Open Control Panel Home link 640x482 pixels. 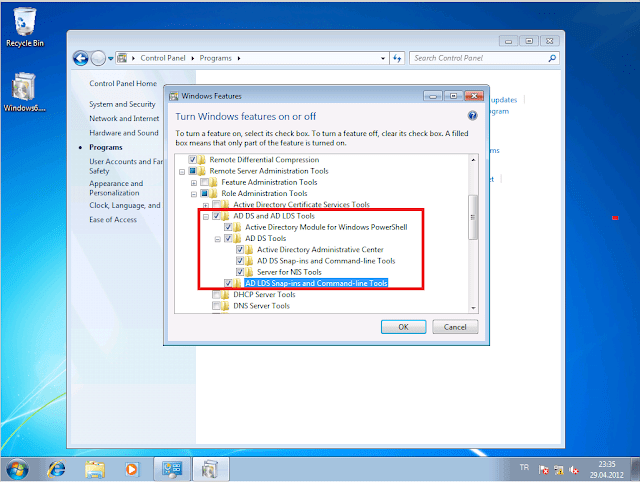(122, 84)
